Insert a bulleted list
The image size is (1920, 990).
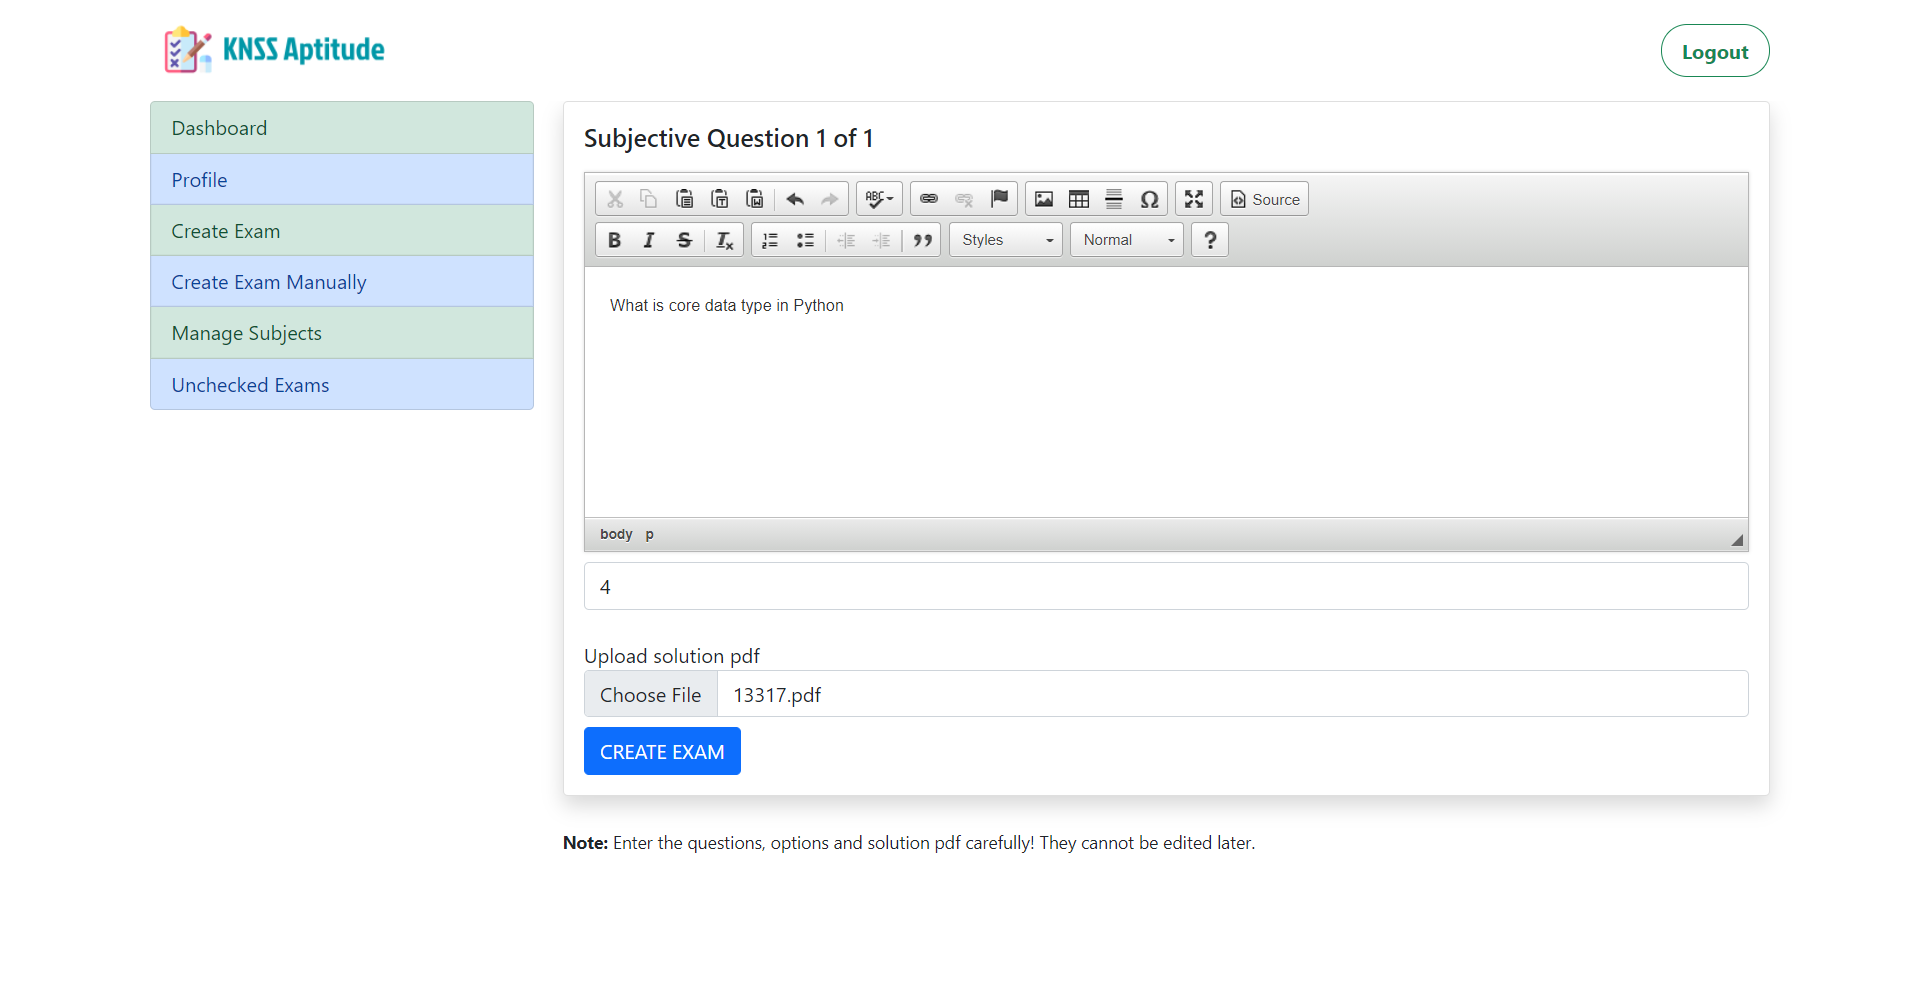coord(805,240)
